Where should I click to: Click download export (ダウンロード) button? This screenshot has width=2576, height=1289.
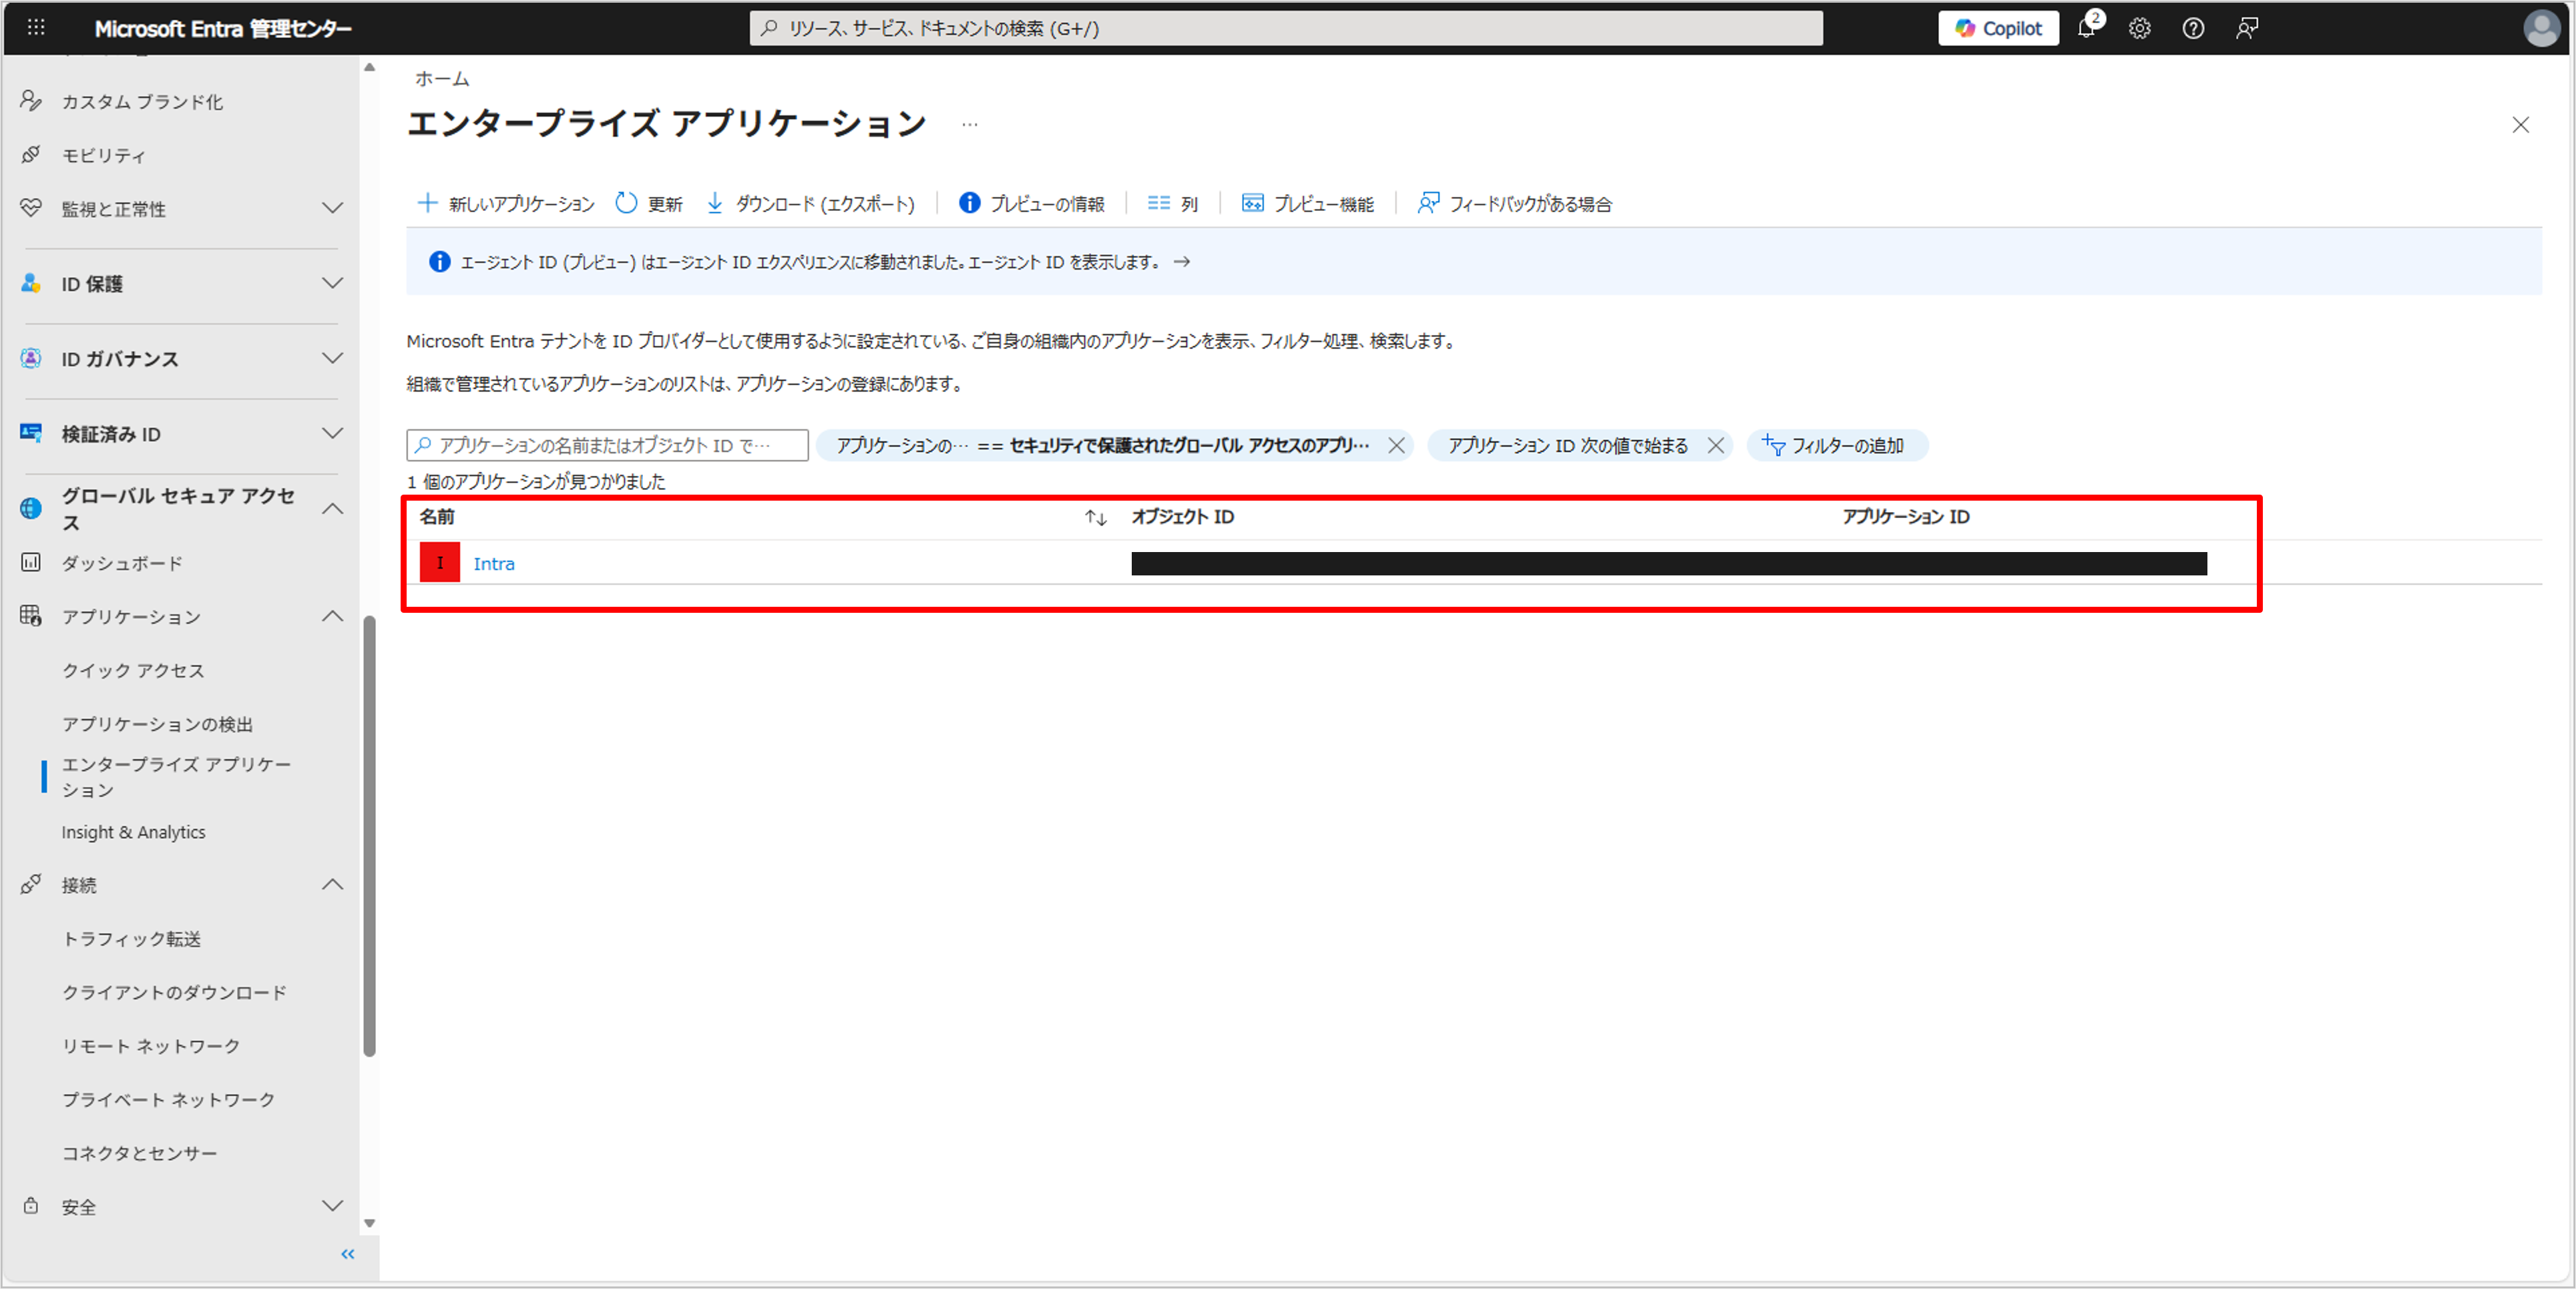click(x=811, y=204)
